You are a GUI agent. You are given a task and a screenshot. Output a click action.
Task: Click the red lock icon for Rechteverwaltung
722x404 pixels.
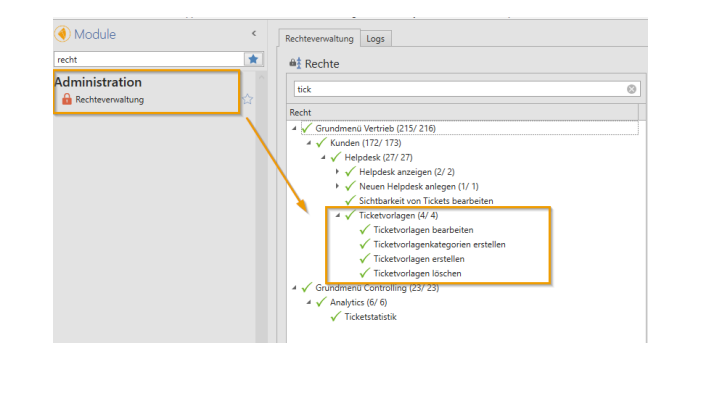[66, 99]
